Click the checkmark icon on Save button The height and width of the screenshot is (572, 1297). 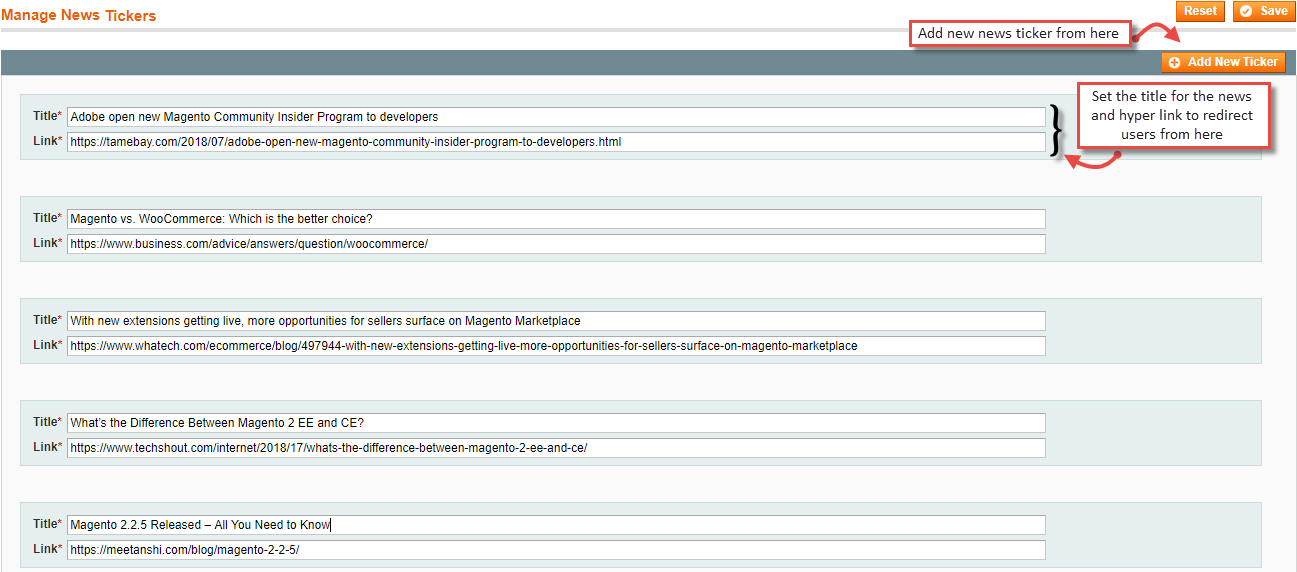(x=1245, y=11)
